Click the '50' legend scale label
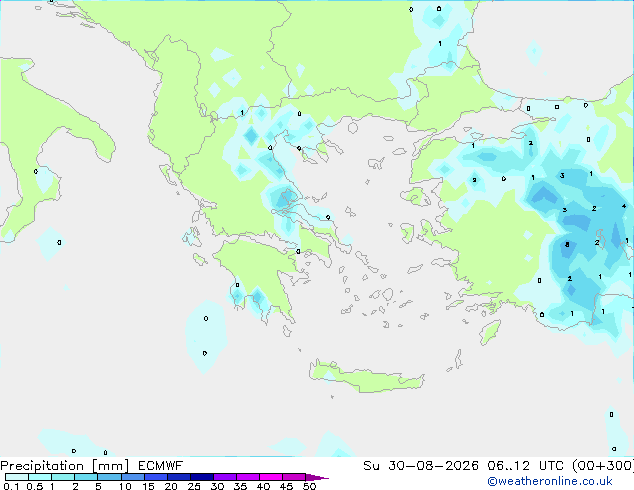 click(309, 486)
